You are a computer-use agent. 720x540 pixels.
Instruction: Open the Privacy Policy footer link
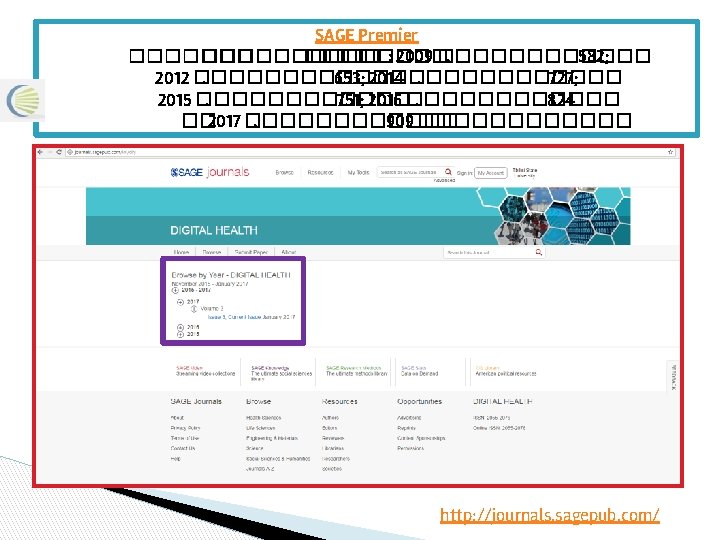coord(185,428)
